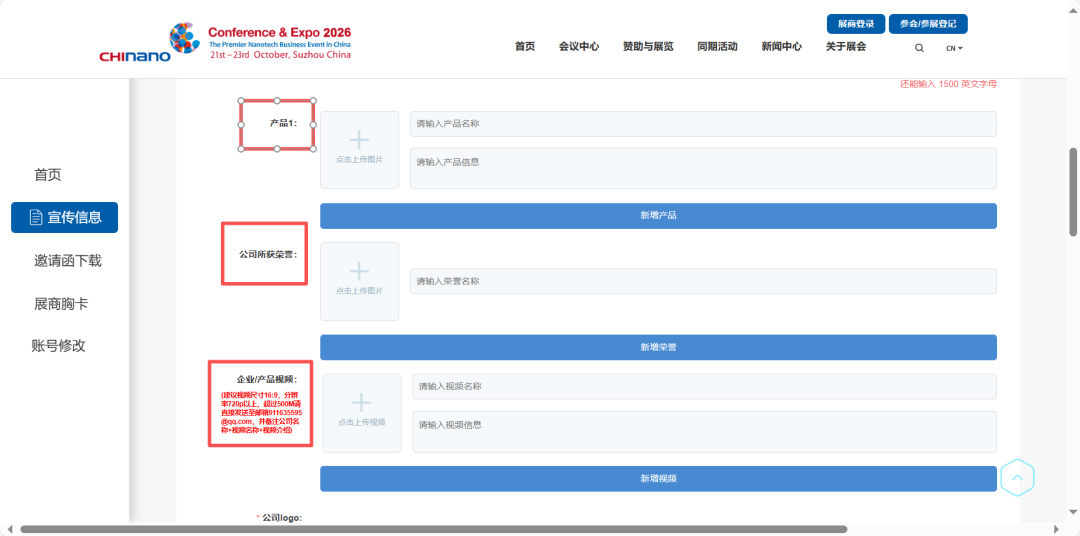
Task: Click the 新增荣誉 button
Action: pyautogui.click(x=658, y=347)
